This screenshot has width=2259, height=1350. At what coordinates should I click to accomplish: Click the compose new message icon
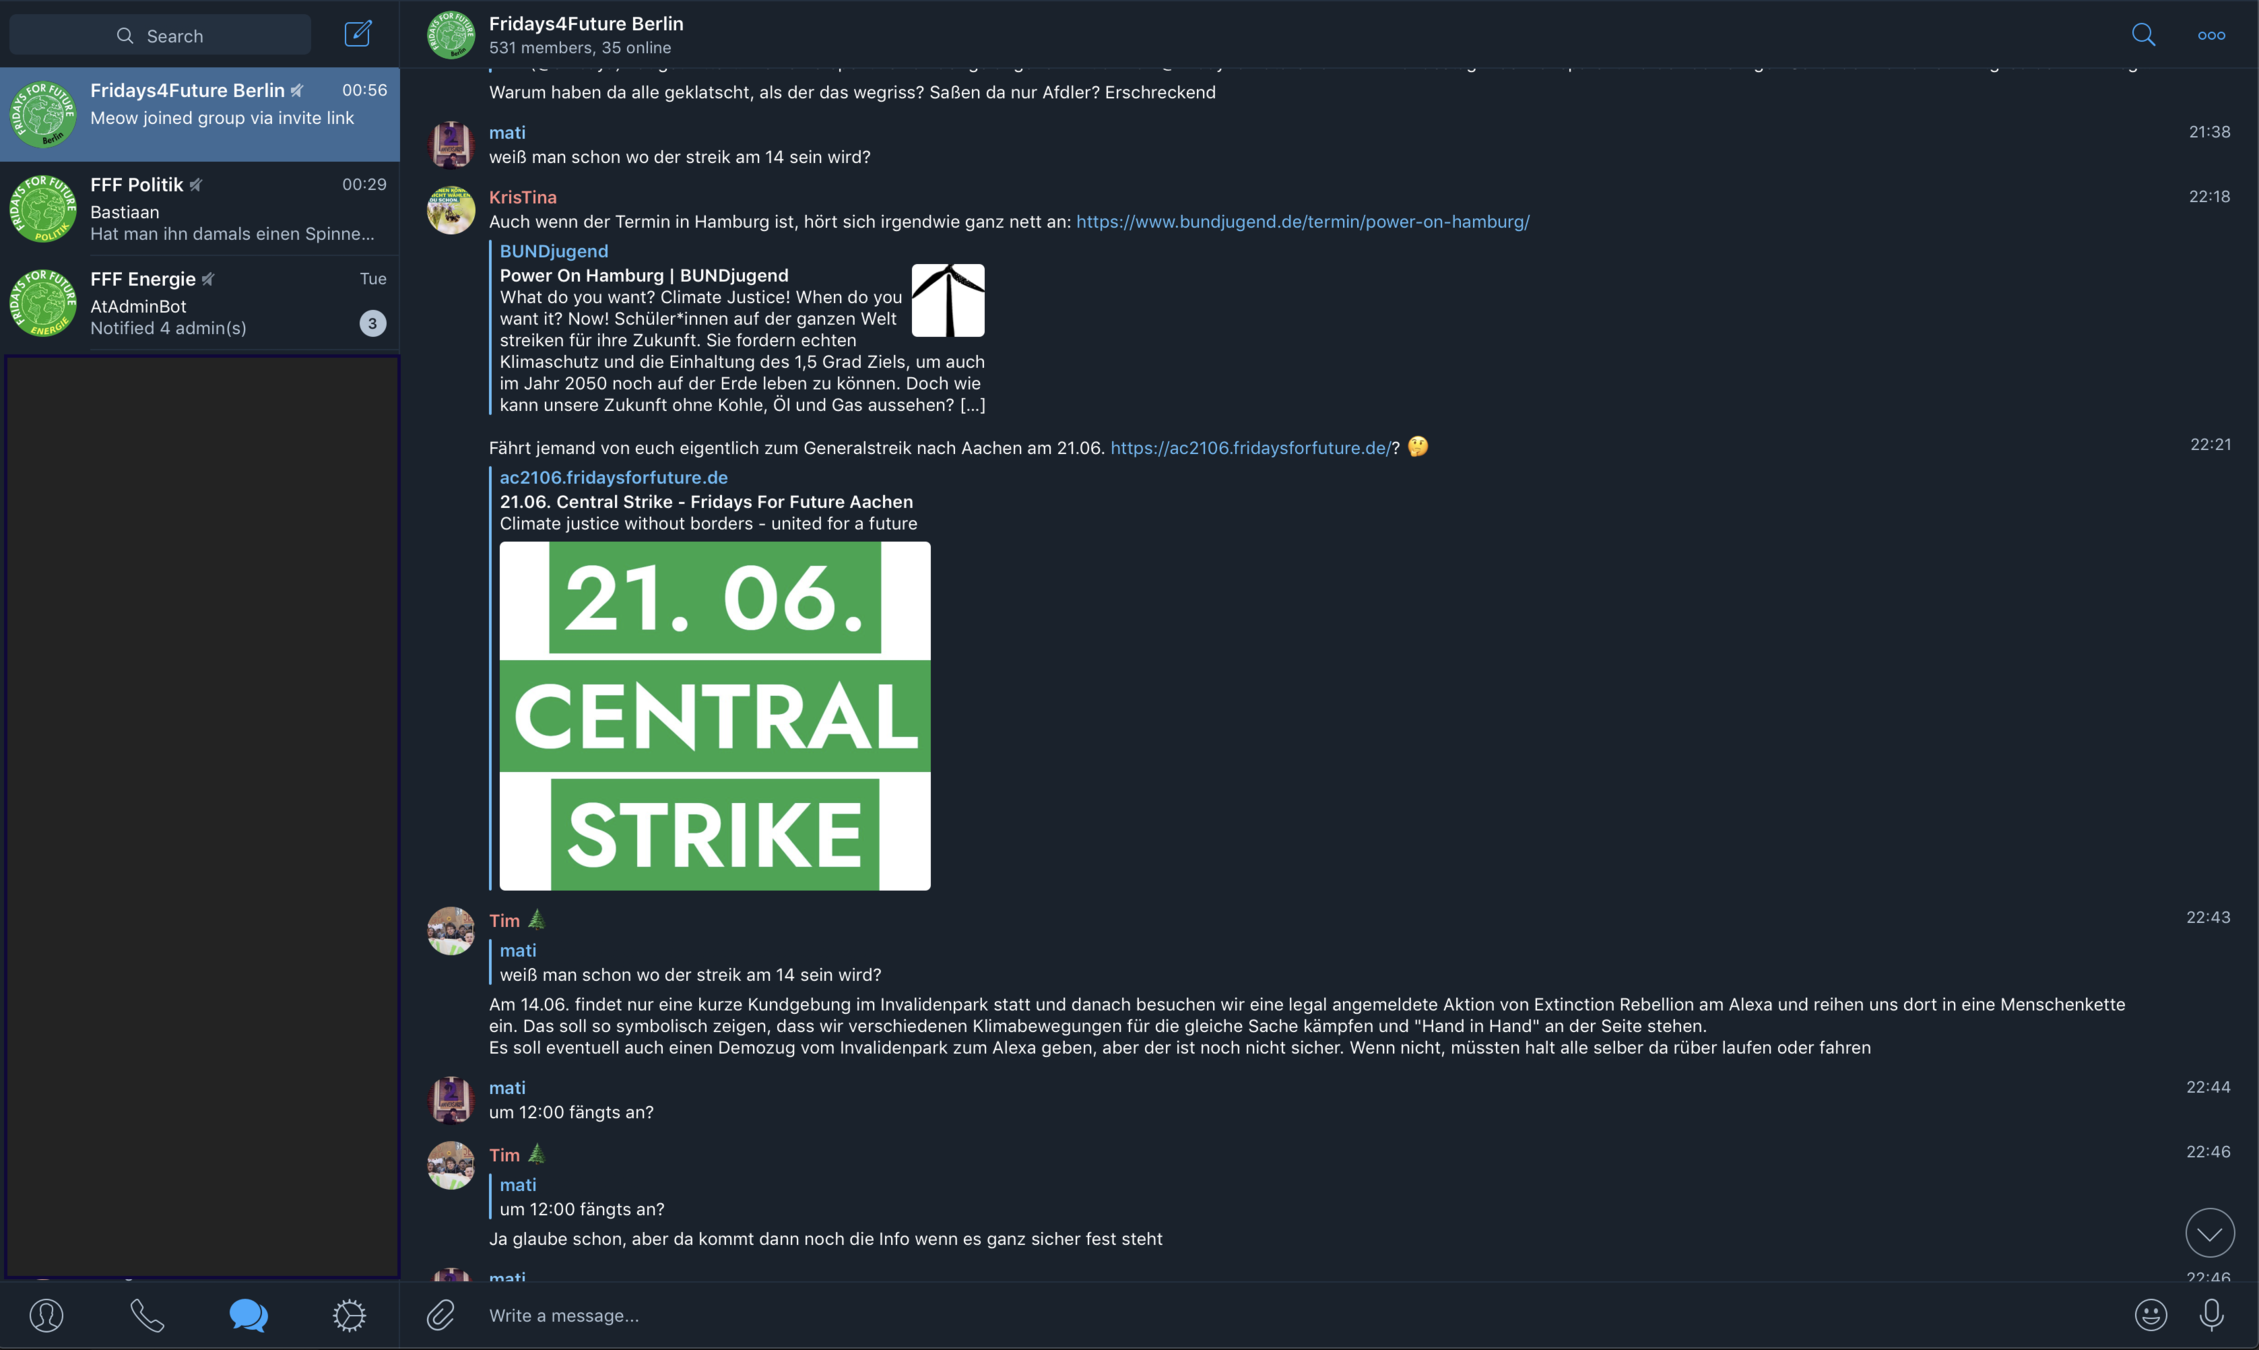coord(358,34)
